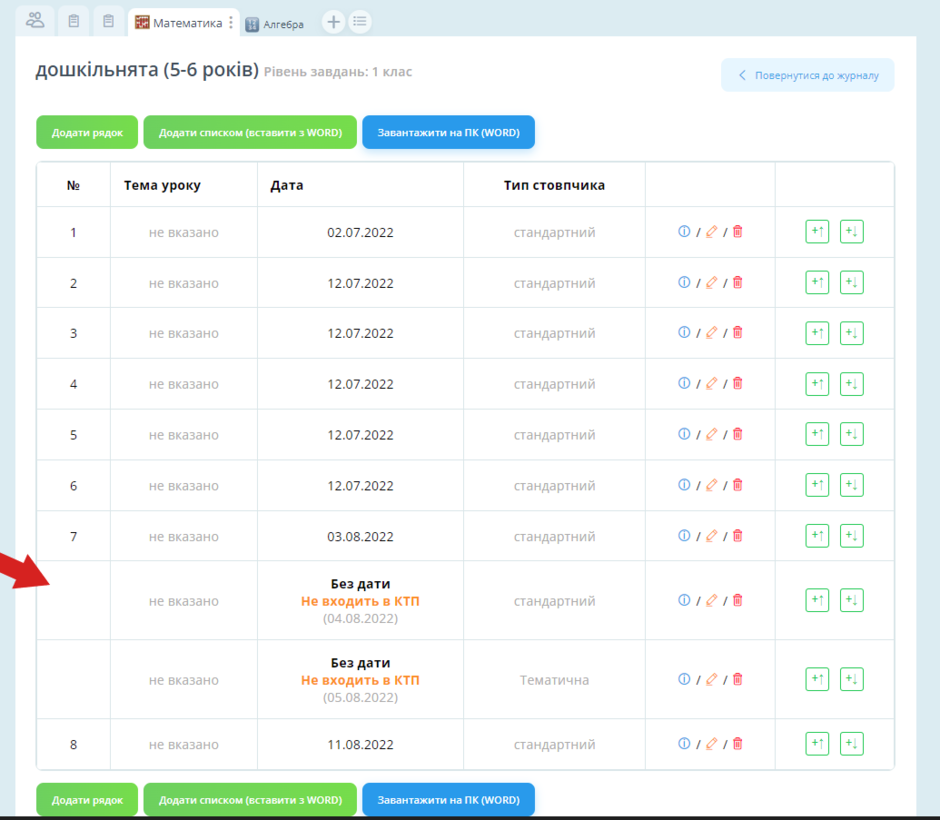
Task: Insert row below the Тематична row
Action: (852, 679)
